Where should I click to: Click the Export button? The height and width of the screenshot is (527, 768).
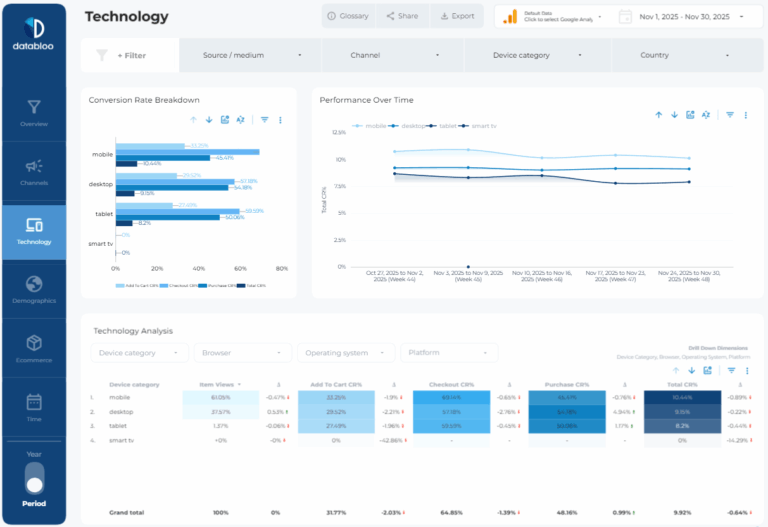[x=457, y=16]
